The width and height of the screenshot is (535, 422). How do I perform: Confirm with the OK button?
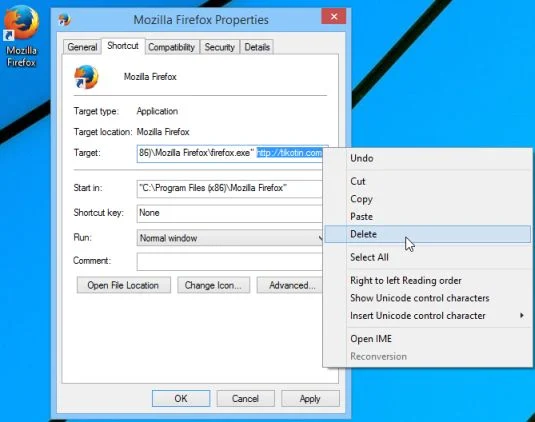181,398
